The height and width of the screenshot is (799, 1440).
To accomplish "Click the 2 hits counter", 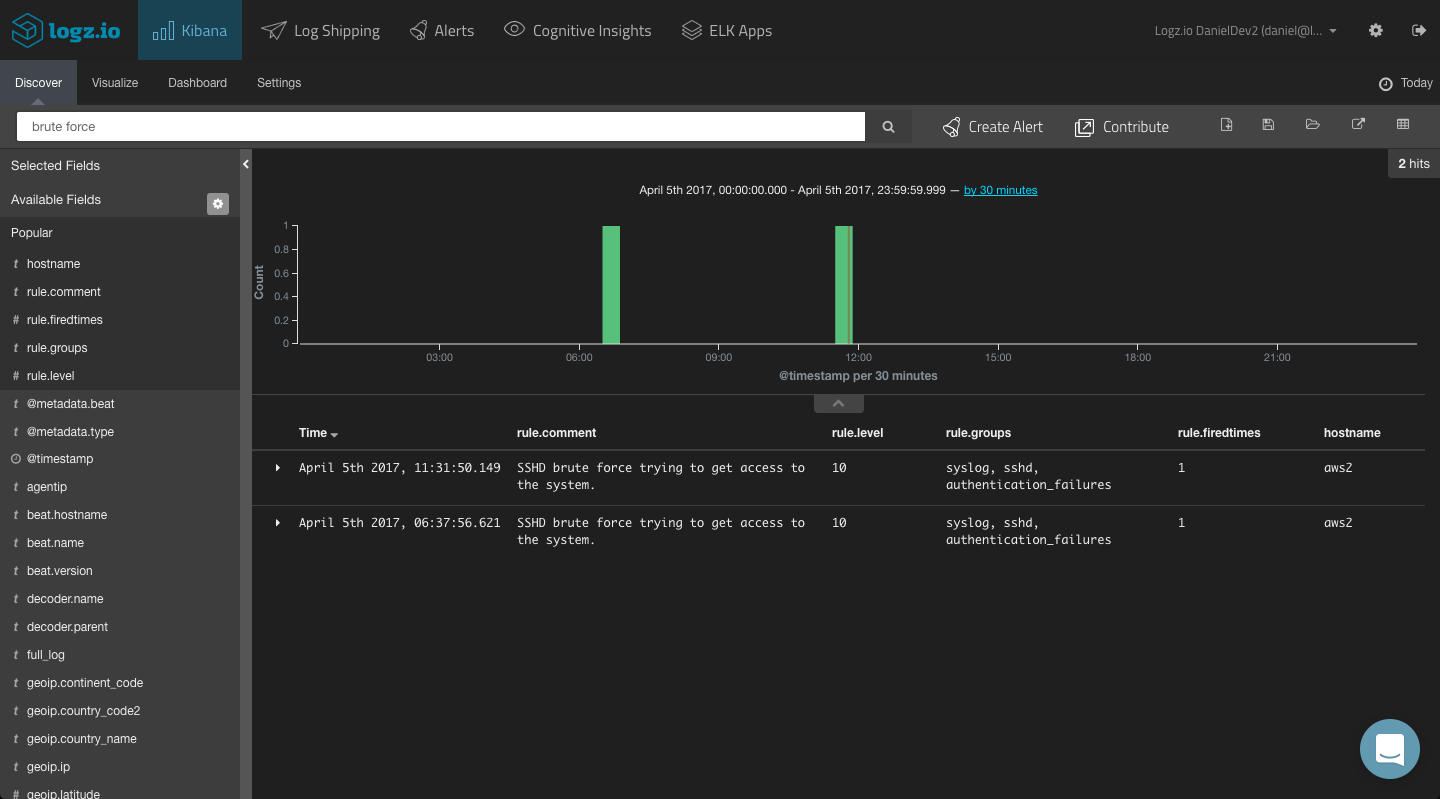I will tap(1414, 164).
